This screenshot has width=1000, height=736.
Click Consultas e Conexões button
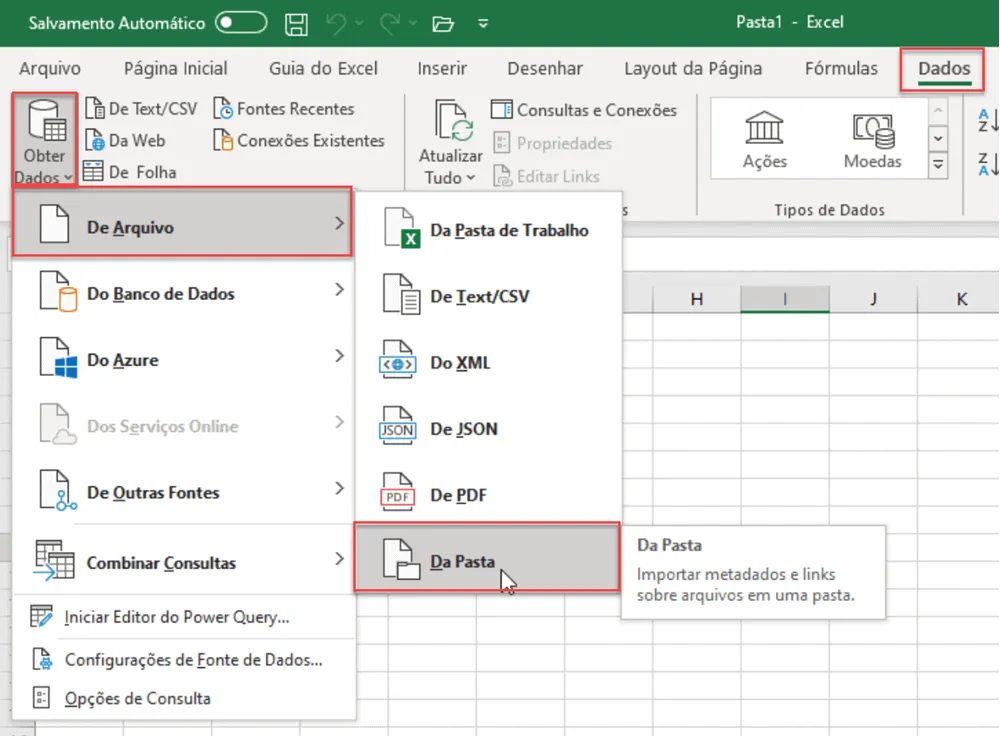tap(584, 110)
